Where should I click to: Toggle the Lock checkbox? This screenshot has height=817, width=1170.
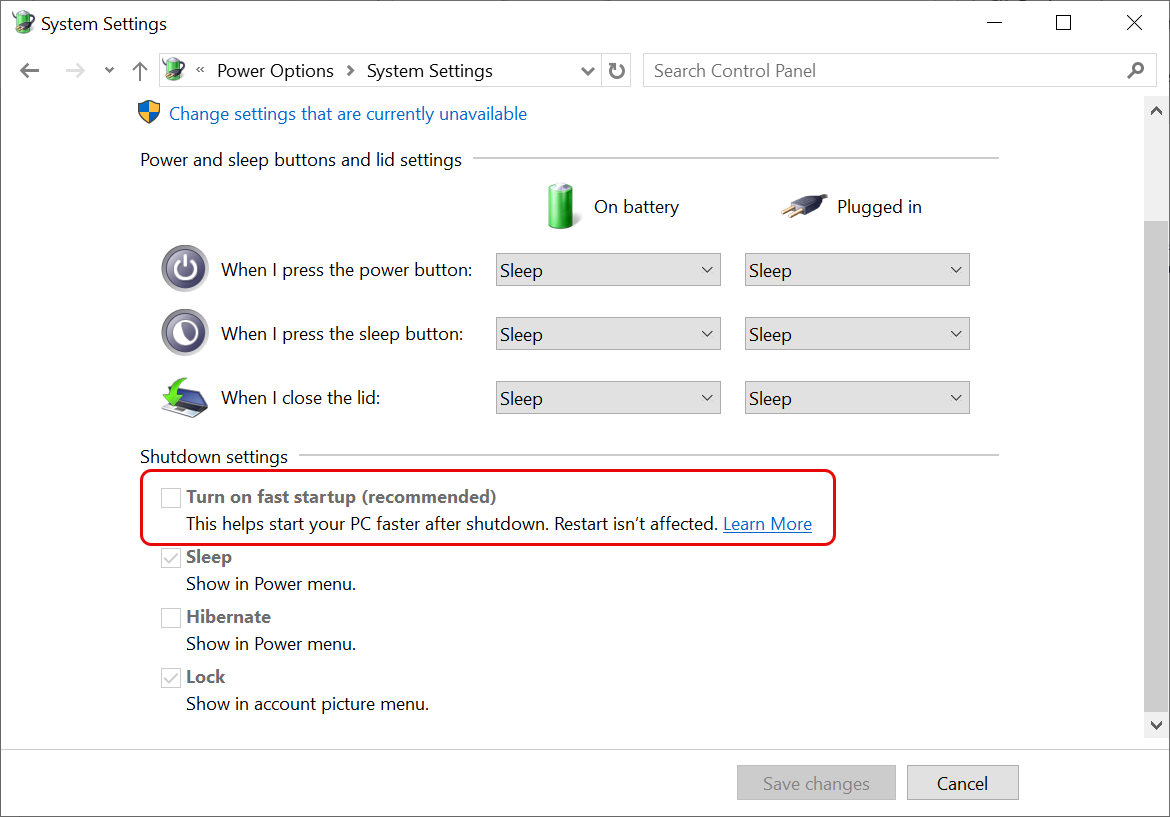point(171,677)
